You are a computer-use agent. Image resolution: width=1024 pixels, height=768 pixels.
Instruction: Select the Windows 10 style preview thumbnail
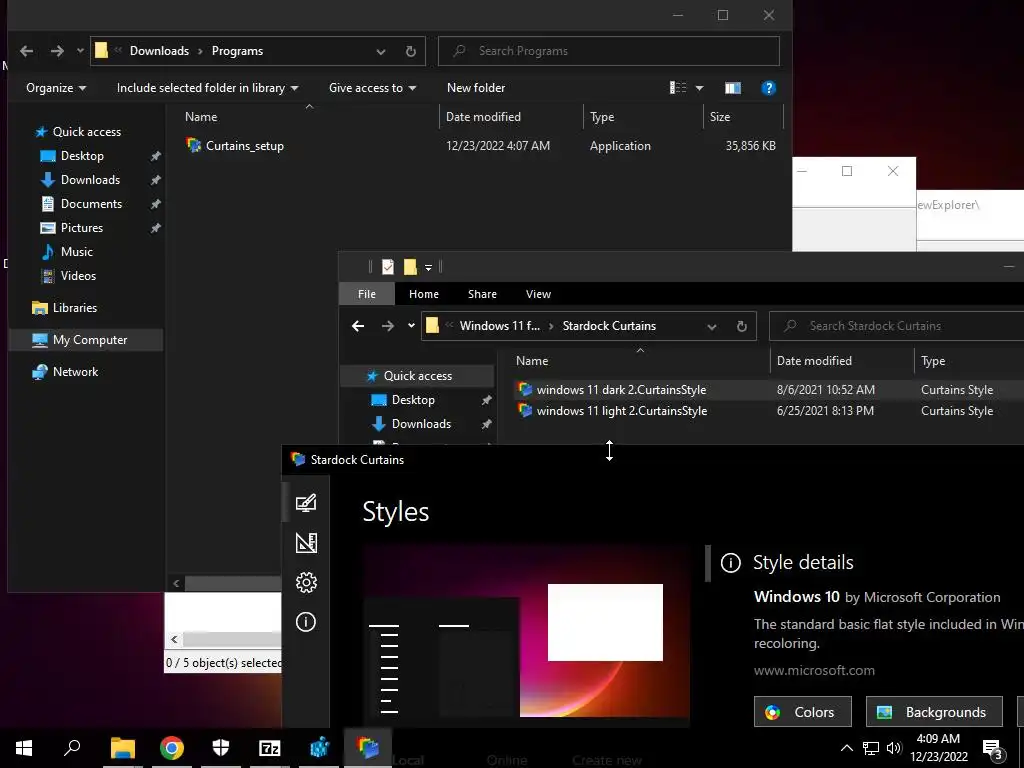point(526,630)
